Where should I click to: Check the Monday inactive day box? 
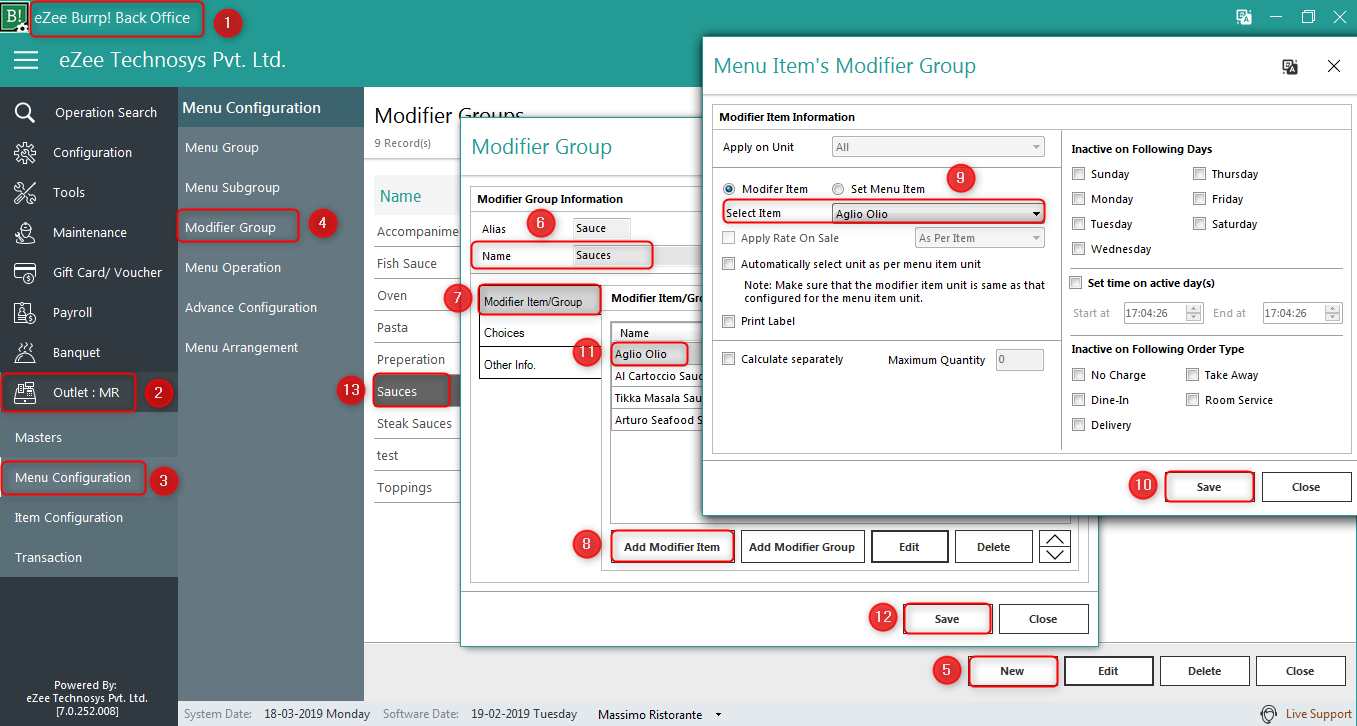[1078, 199]
